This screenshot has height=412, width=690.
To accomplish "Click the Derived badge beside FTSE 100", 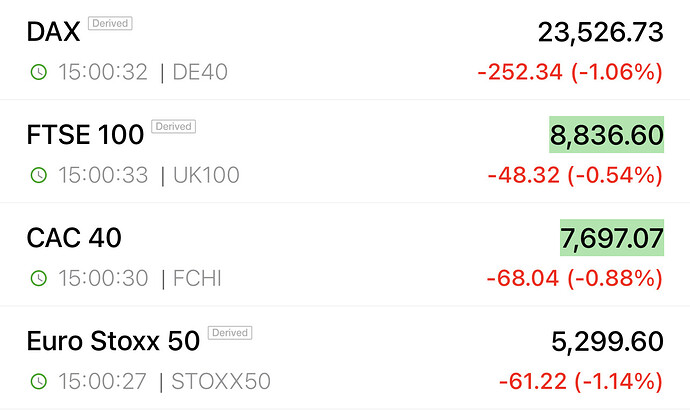I will (x=173, y=126).
